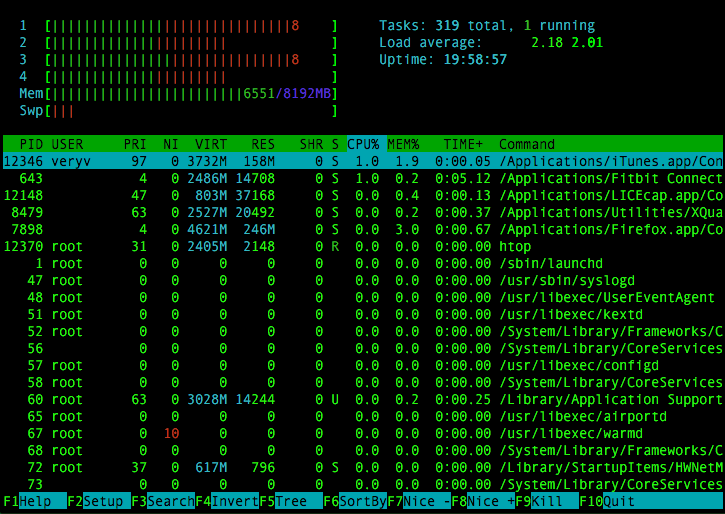
Task: Sort by the CPU% column header
Action: pyautogui.click(x=363, y=144)
